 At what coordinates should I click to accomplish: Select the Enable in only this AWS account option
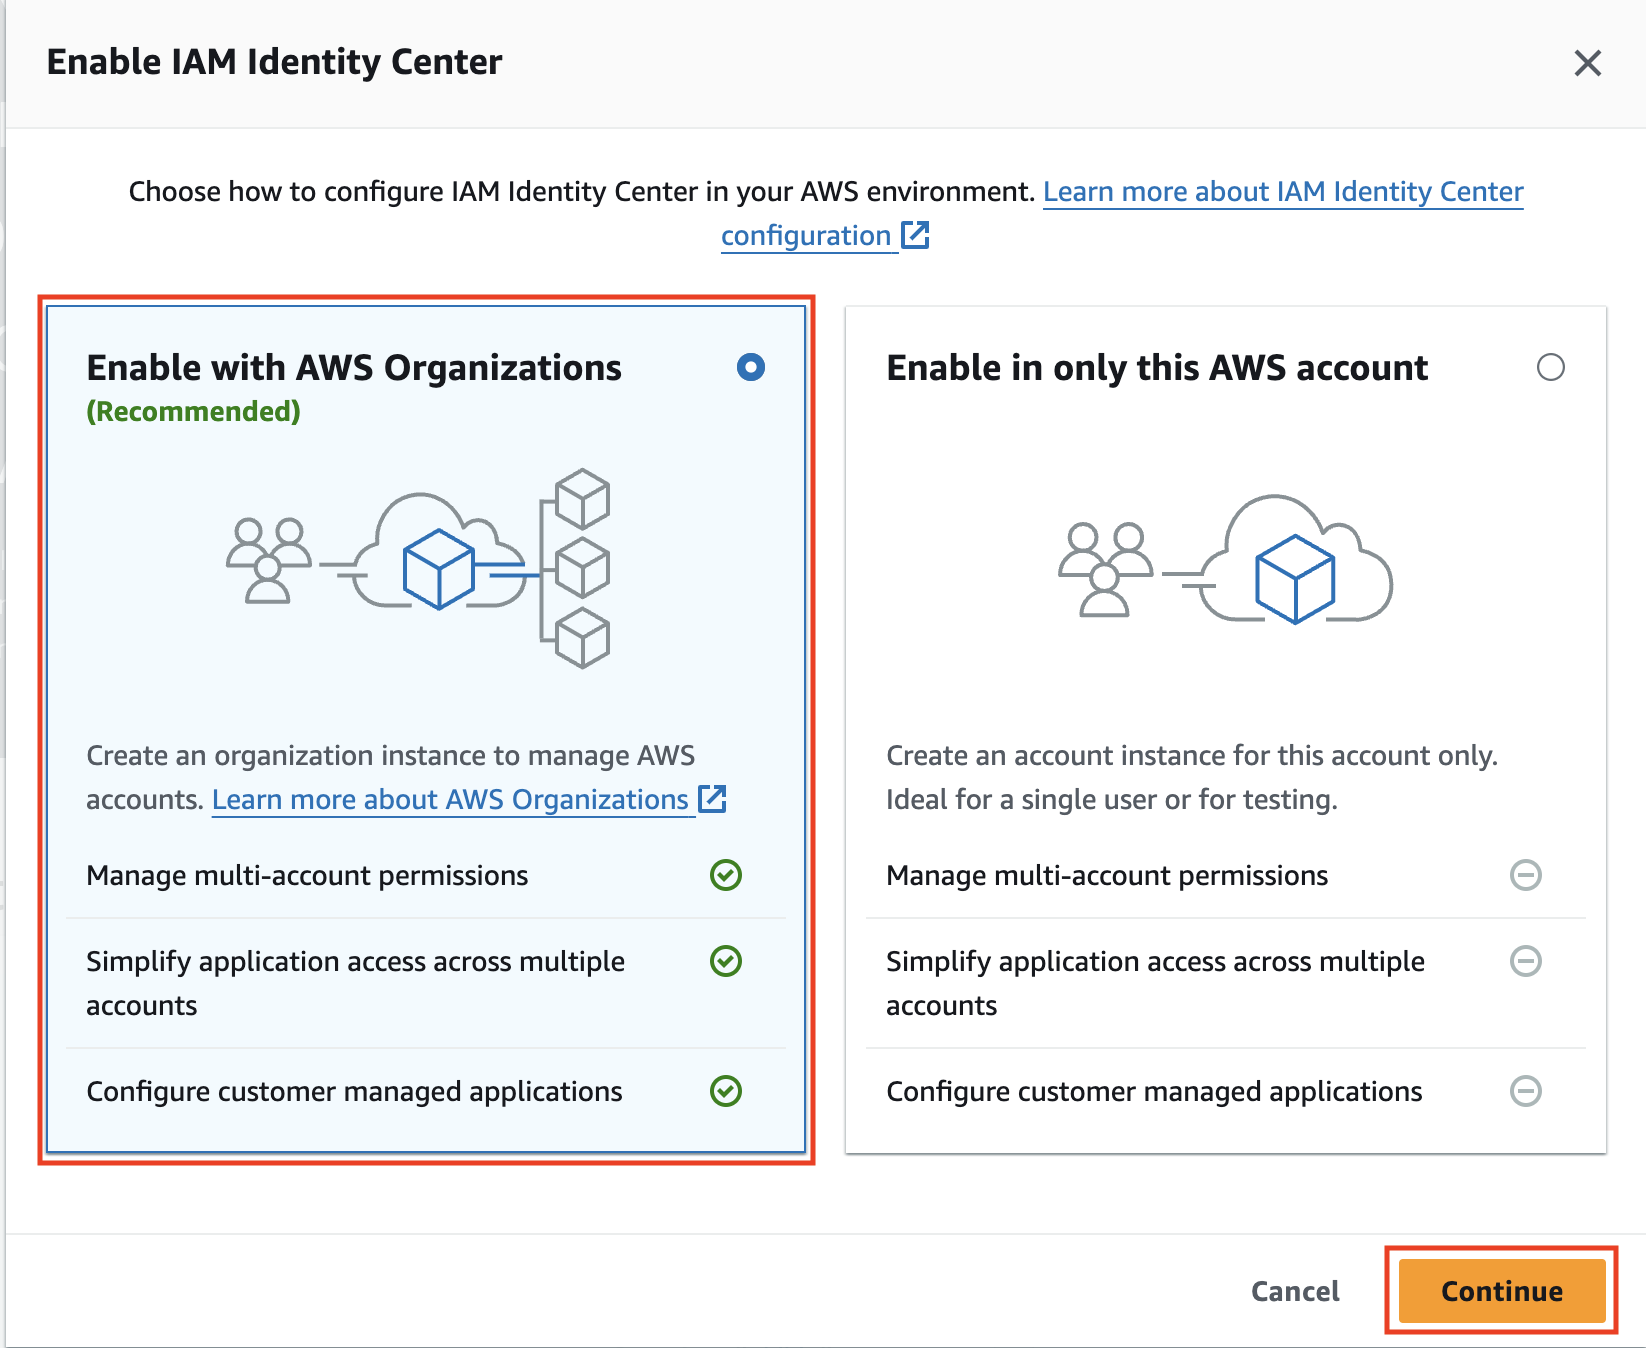(x=1552, y=368)
